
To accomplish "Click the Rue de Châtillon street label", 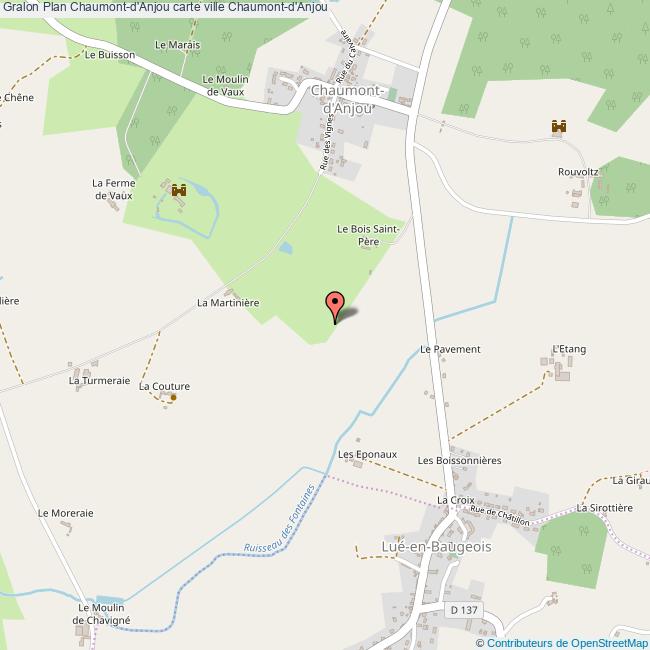I will click(x=500, y=515).
